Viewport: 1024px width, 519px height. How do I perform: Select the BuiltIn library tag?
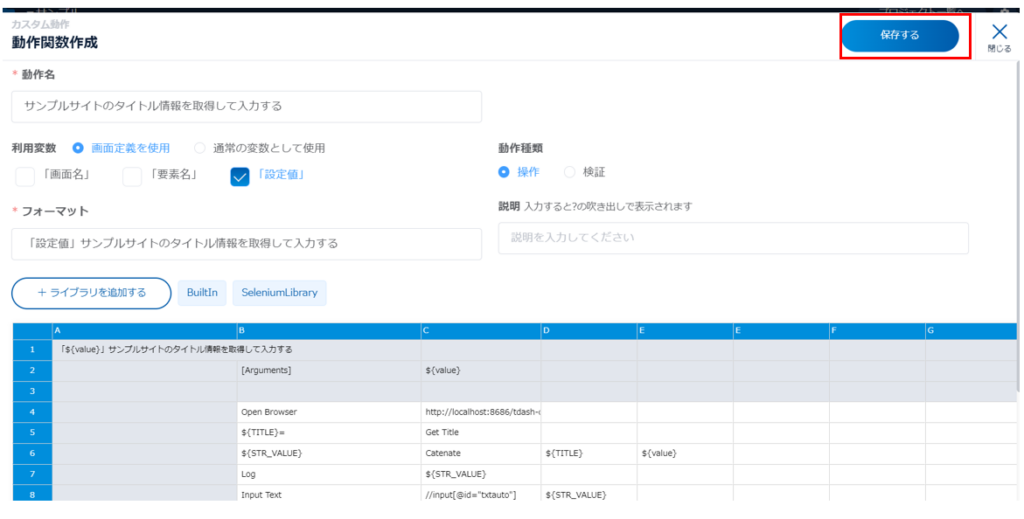coord(202,293)
